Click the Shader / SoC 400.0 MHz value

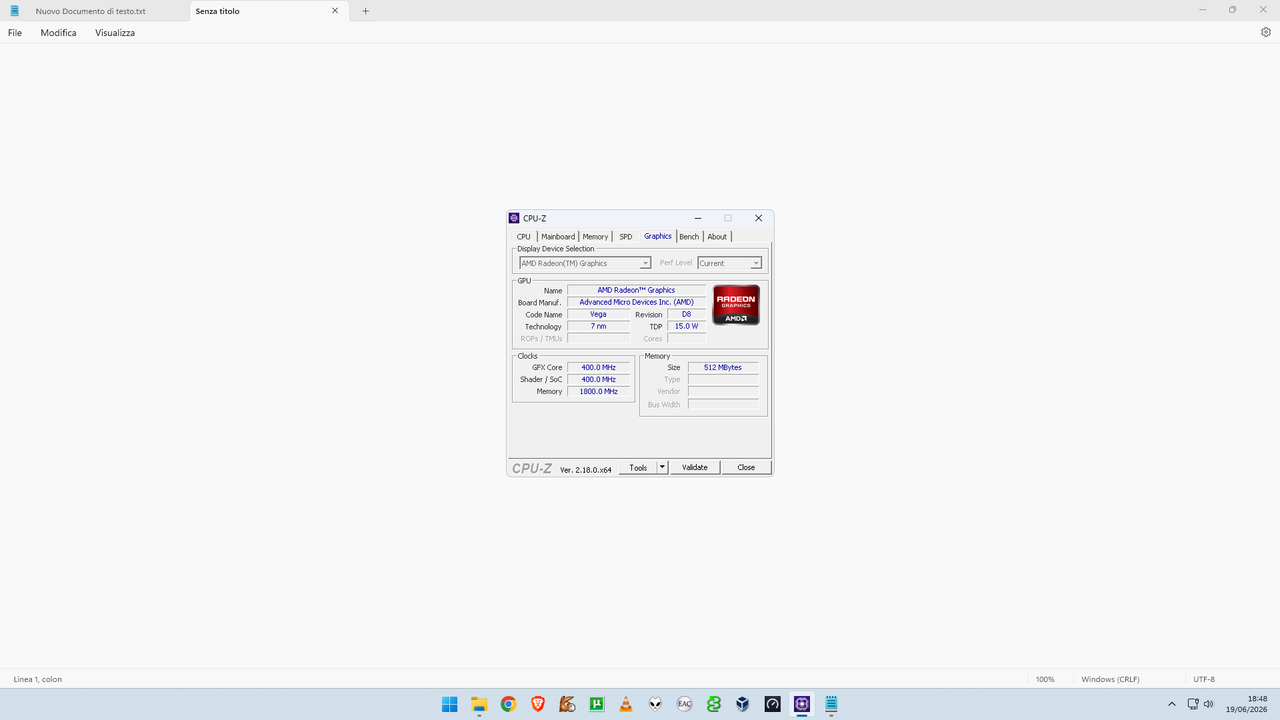(598, 379)
